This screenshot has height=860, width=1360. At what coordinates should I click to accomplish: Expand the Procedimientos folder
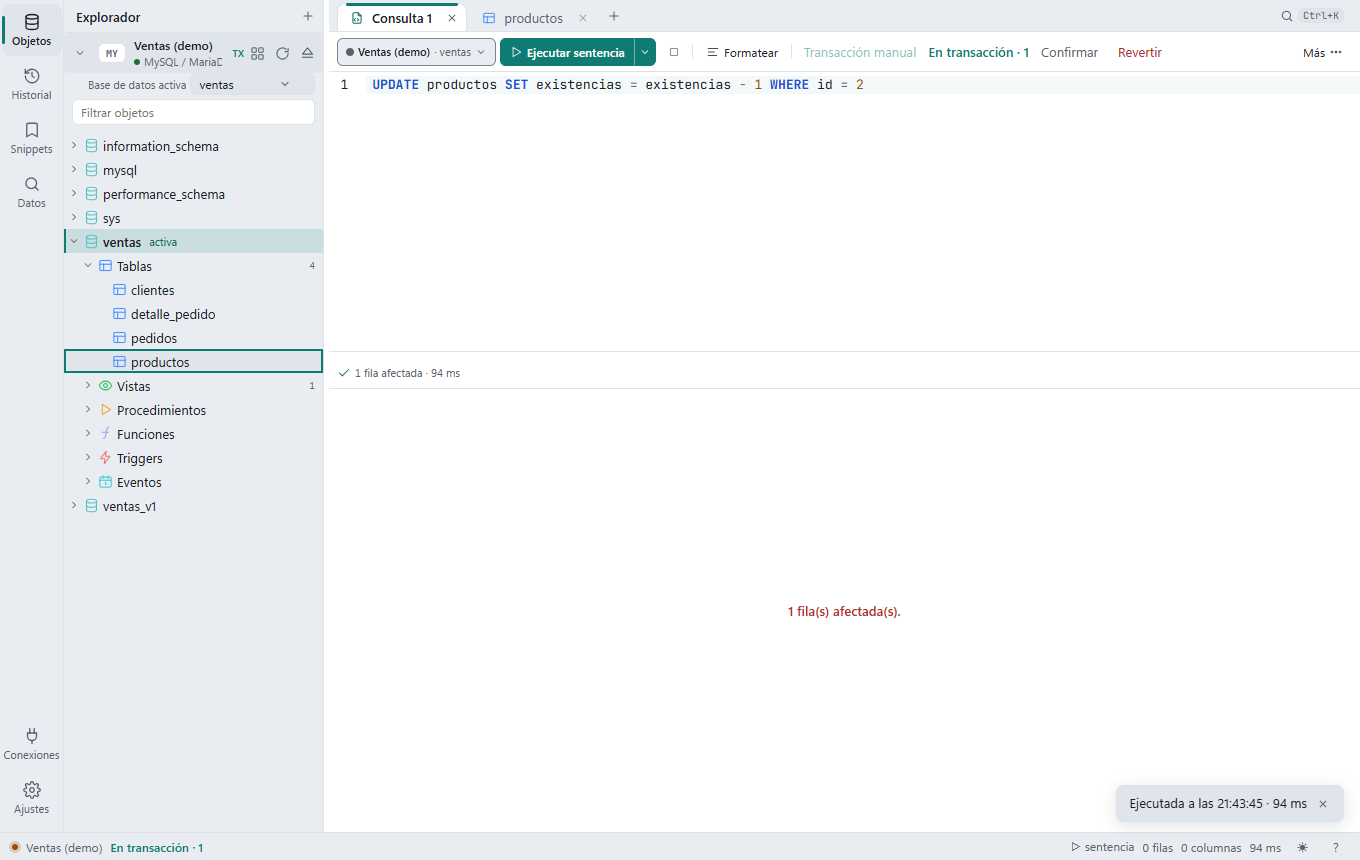pos(88,410)
